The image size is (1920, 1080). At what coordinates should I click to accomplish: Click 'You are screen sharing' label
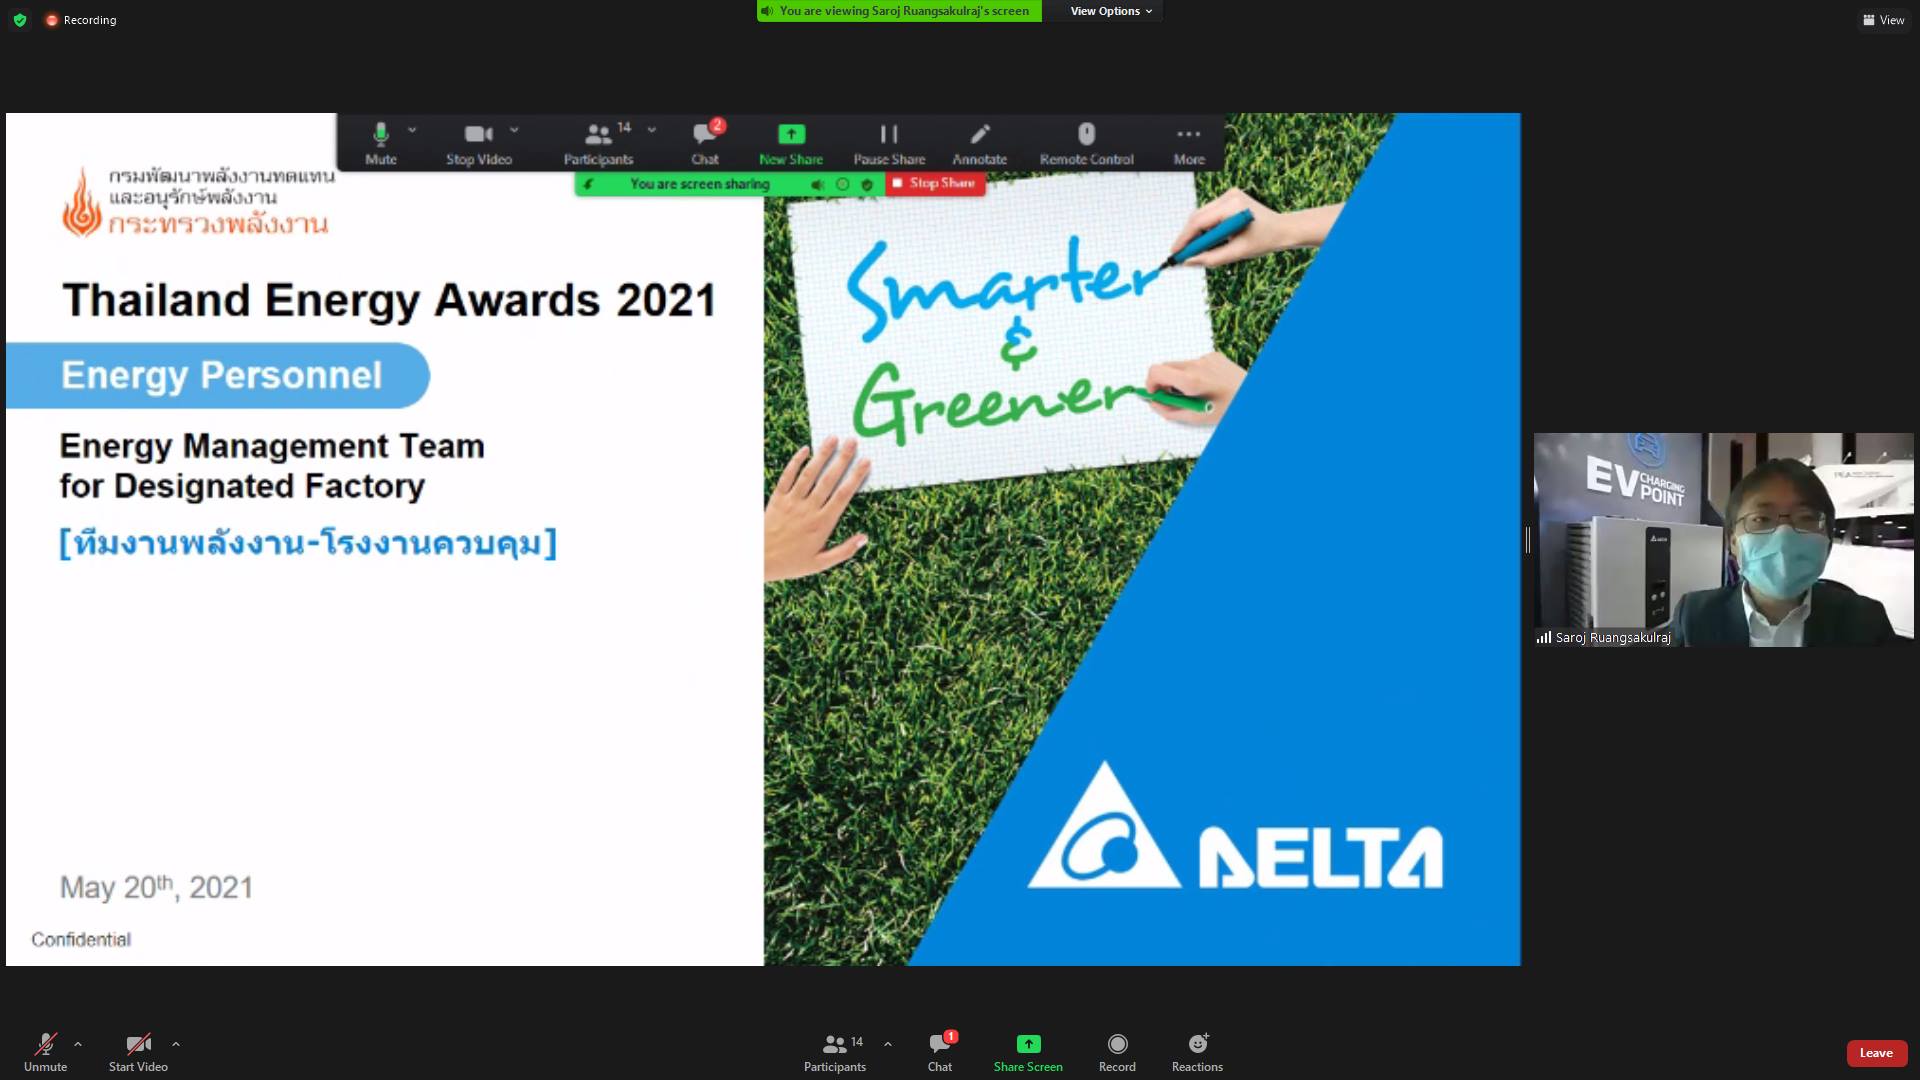(700, 185)
